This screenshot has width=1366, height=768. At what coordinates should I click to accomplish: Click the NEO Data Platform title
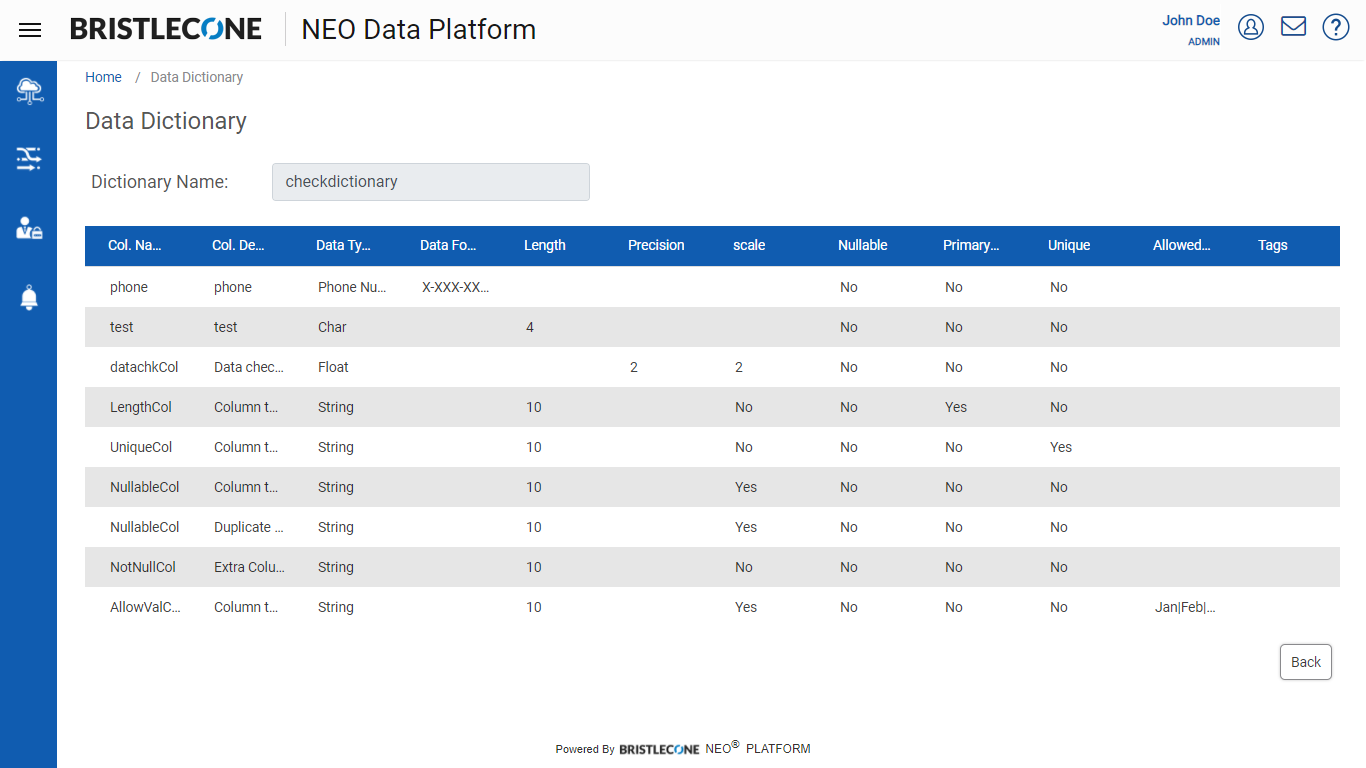(419, 30)
